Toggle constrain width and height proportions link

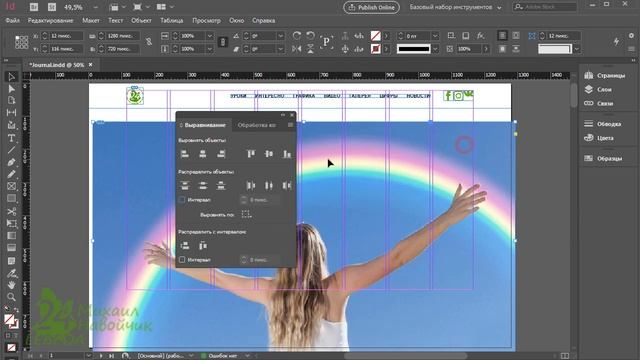149,42
